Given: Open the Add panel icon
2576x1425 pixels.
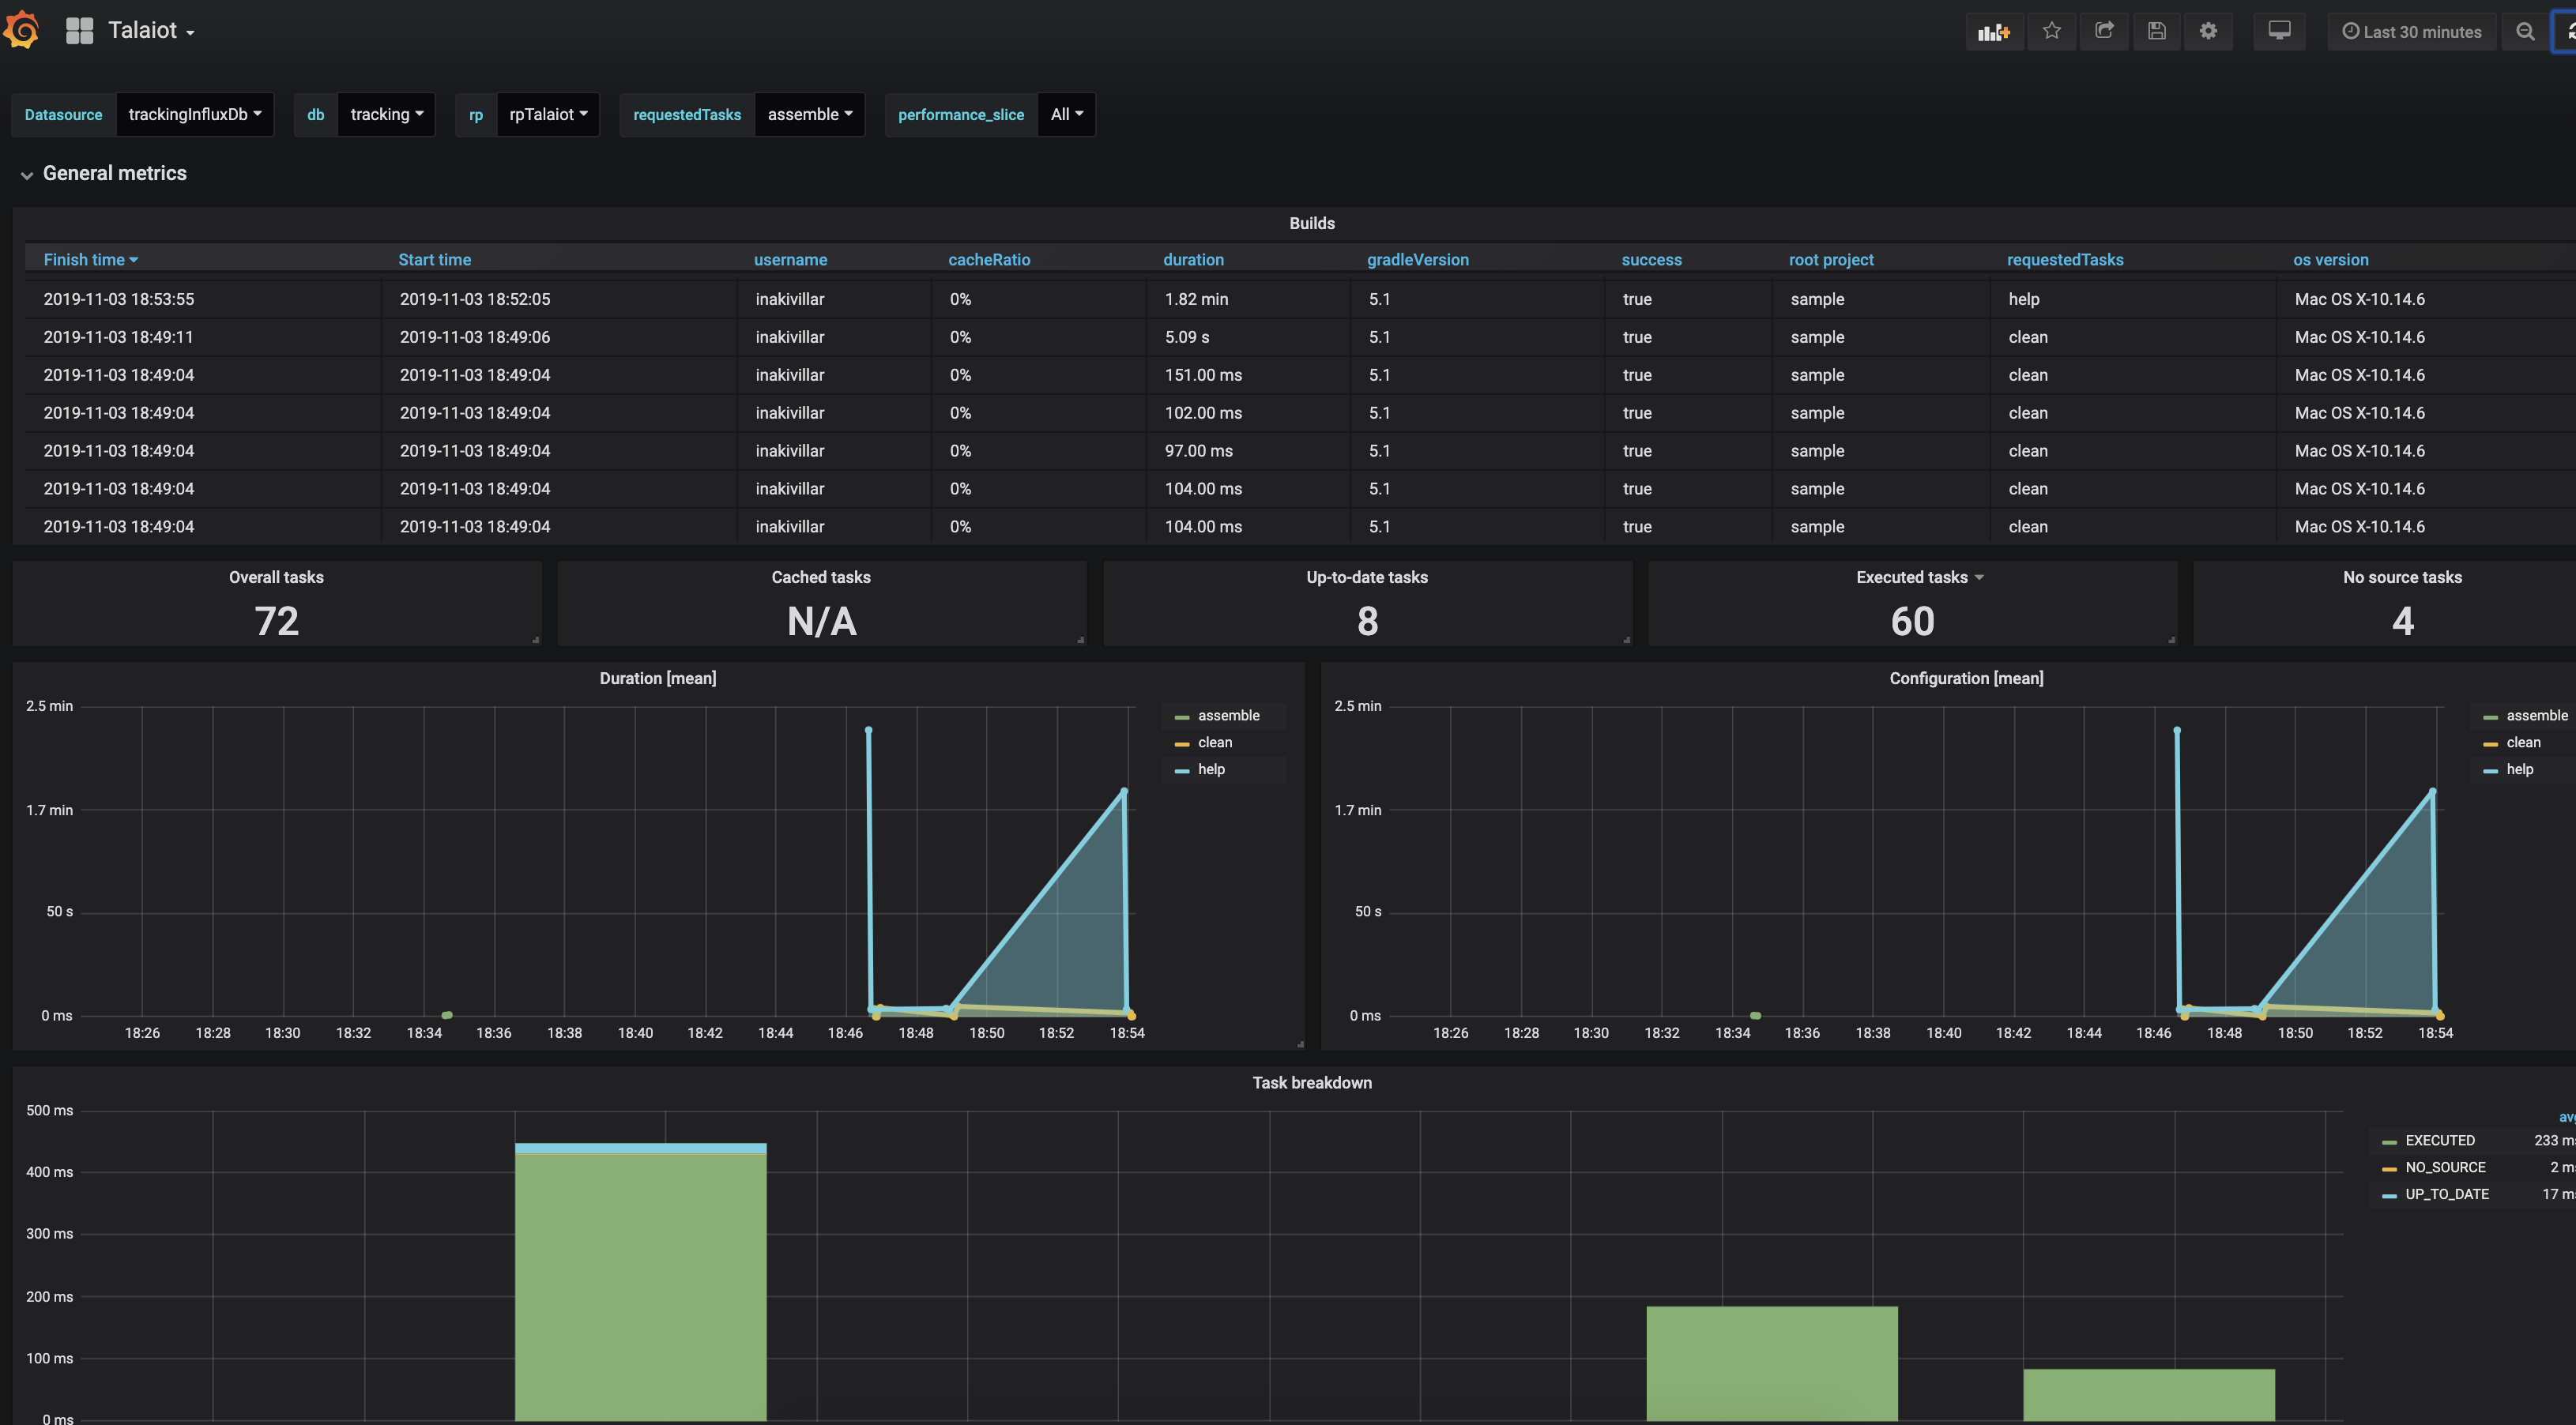Looking at the screenshot, I should (x=1993, y=32).
